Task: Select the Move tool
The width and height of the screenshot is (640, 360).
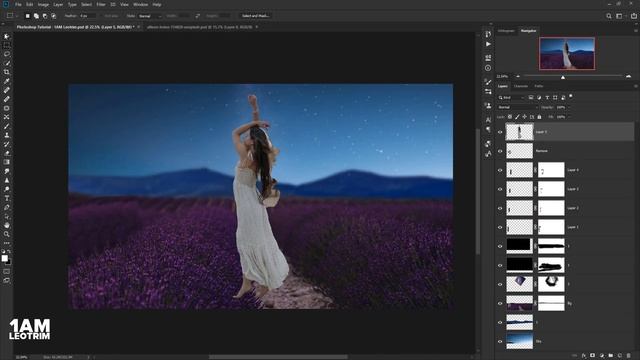Action: point(7,37)
